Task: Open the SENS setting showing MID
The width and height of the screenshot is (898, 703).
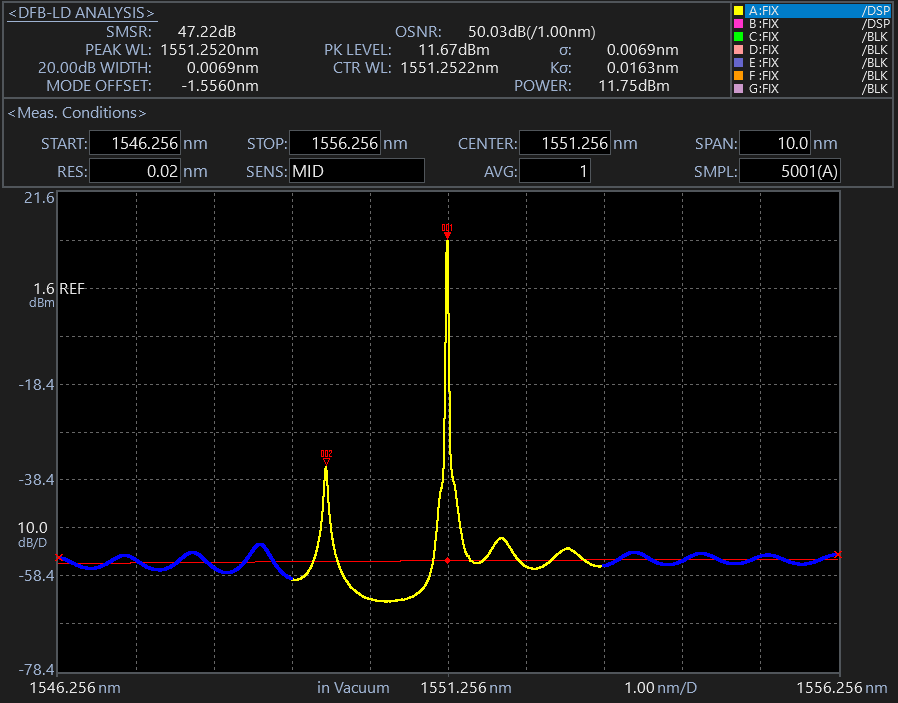Action: click(x=356, y=171)
